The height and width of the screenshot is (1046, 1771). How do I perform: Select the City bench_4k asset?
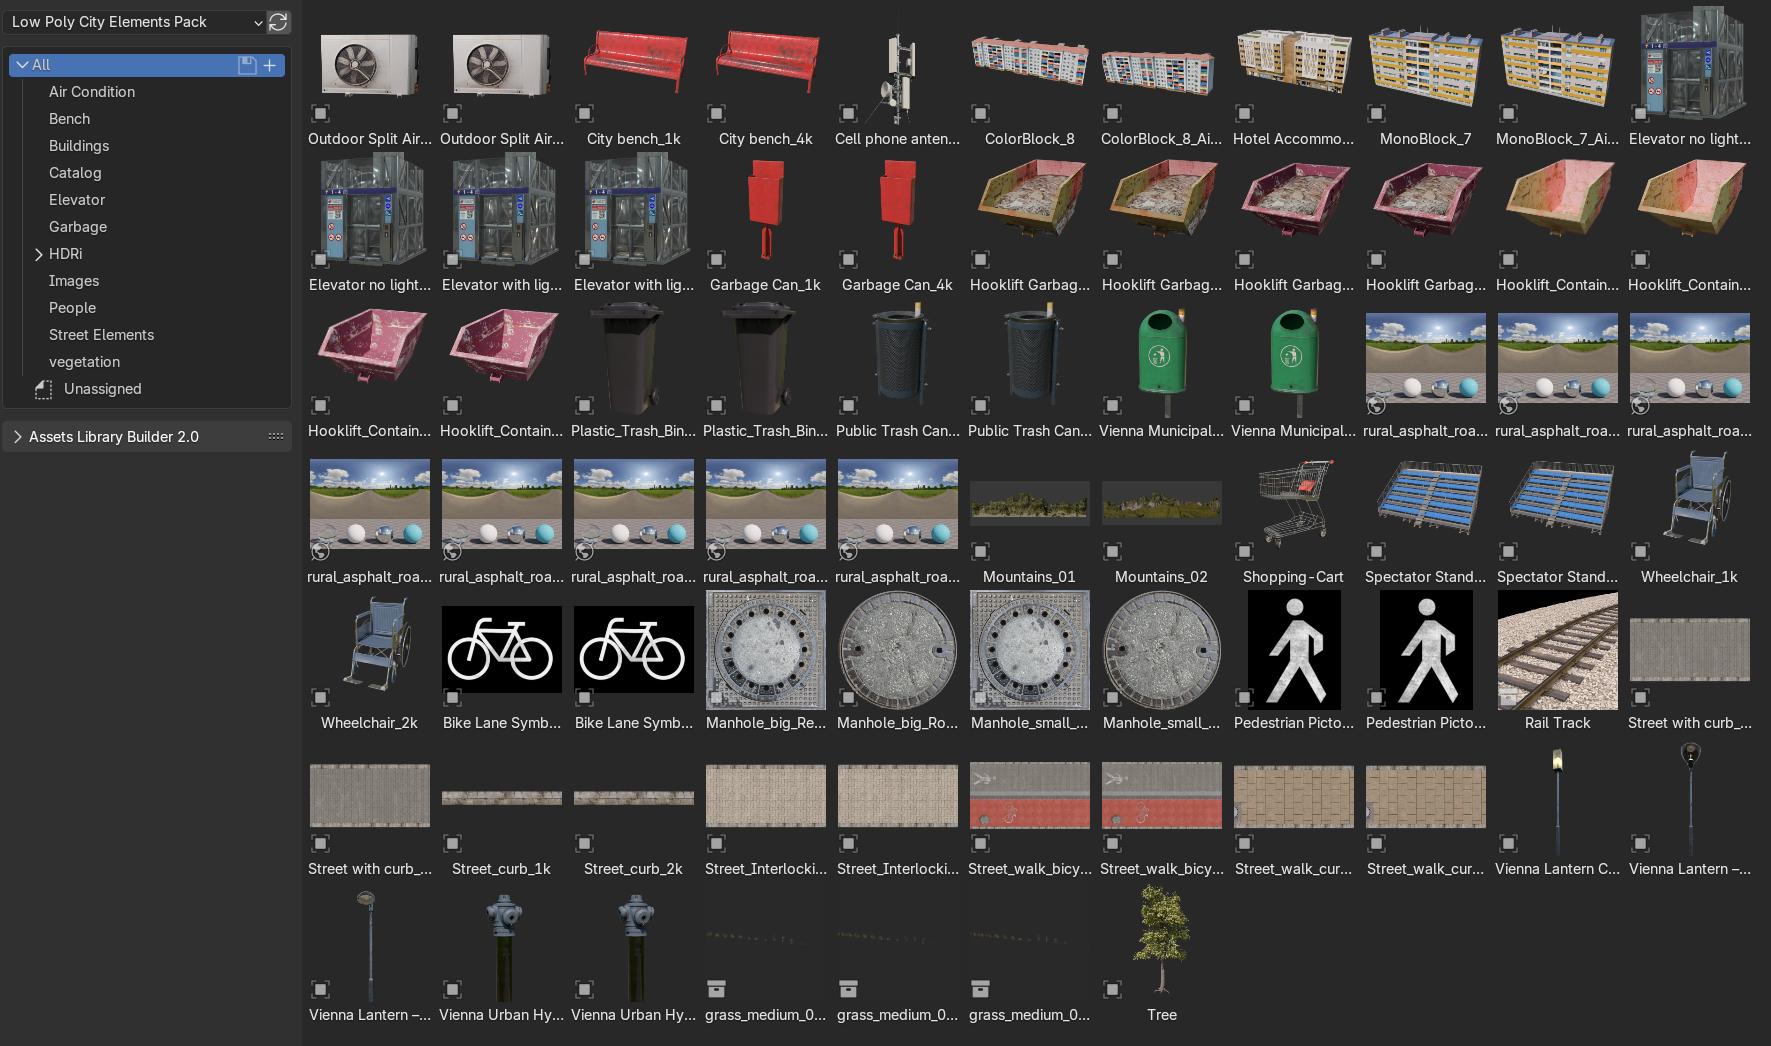click(766, 78)
